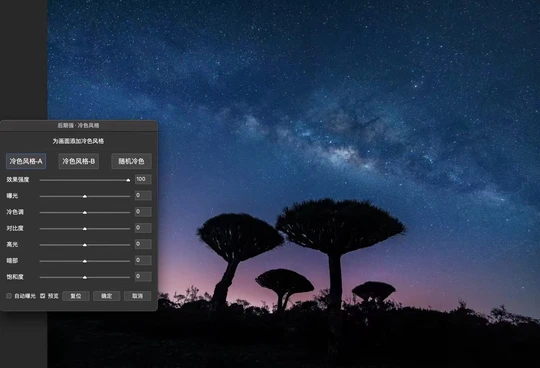Click the 高光 highlights slider handle
Image resolution: width=540 pixels, height=368 pixels.
(85, 245)
